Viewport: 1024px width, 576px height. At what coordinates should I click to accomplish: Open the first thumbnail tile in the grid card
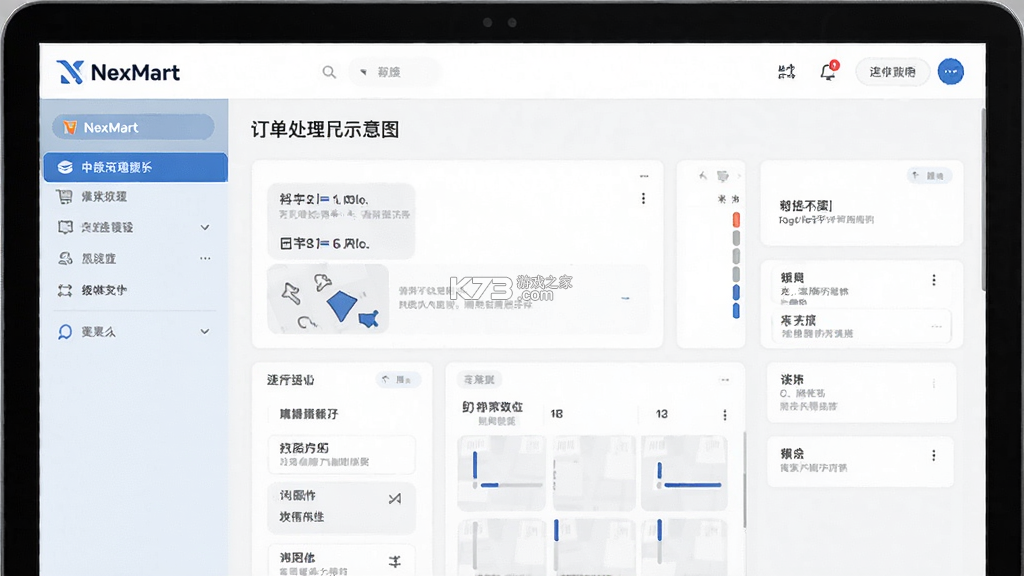pyautogui.click(x=501, y=473)
